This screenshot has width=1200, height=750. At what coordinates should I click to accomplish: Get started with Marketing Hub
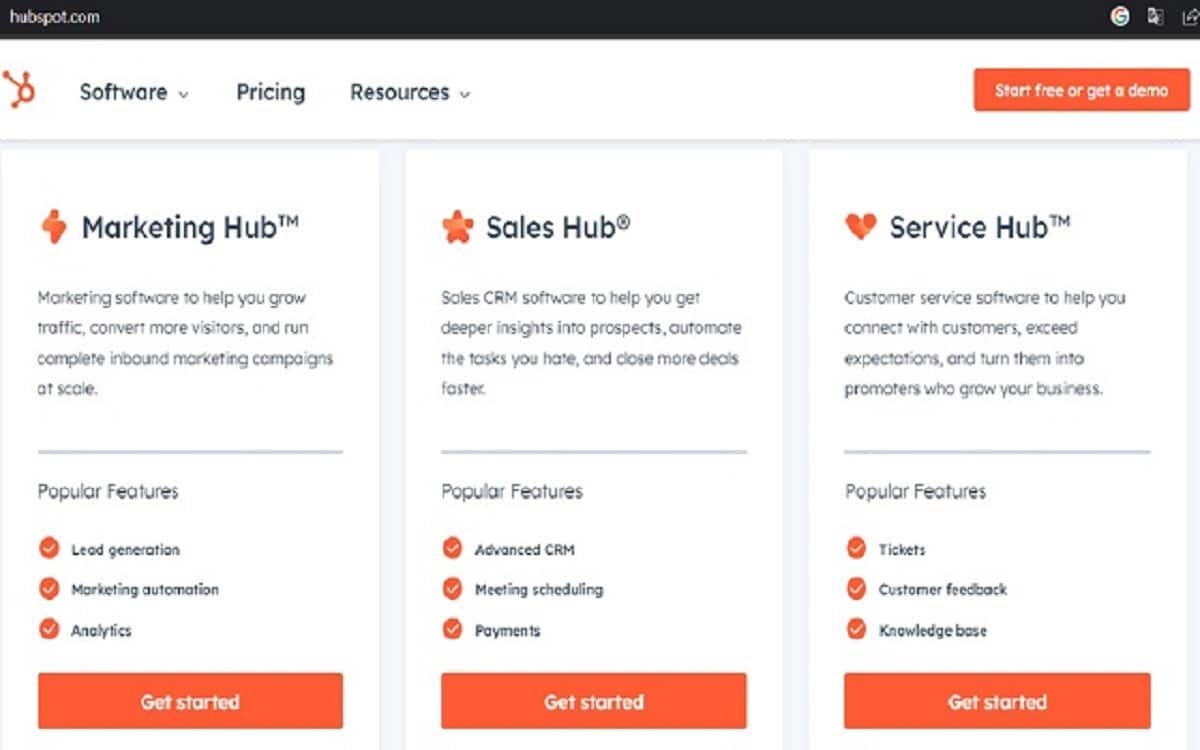coord(190,701)
